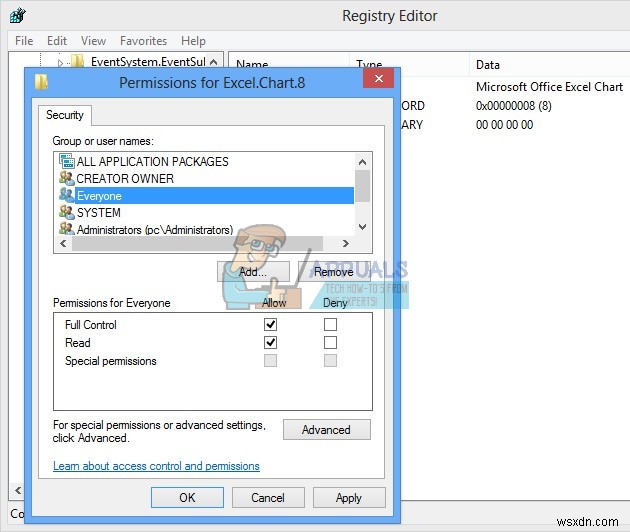Click registry tree scroll up arrow
The width and height of the screenshot is (630, 532).
click(x=214, y=62)
